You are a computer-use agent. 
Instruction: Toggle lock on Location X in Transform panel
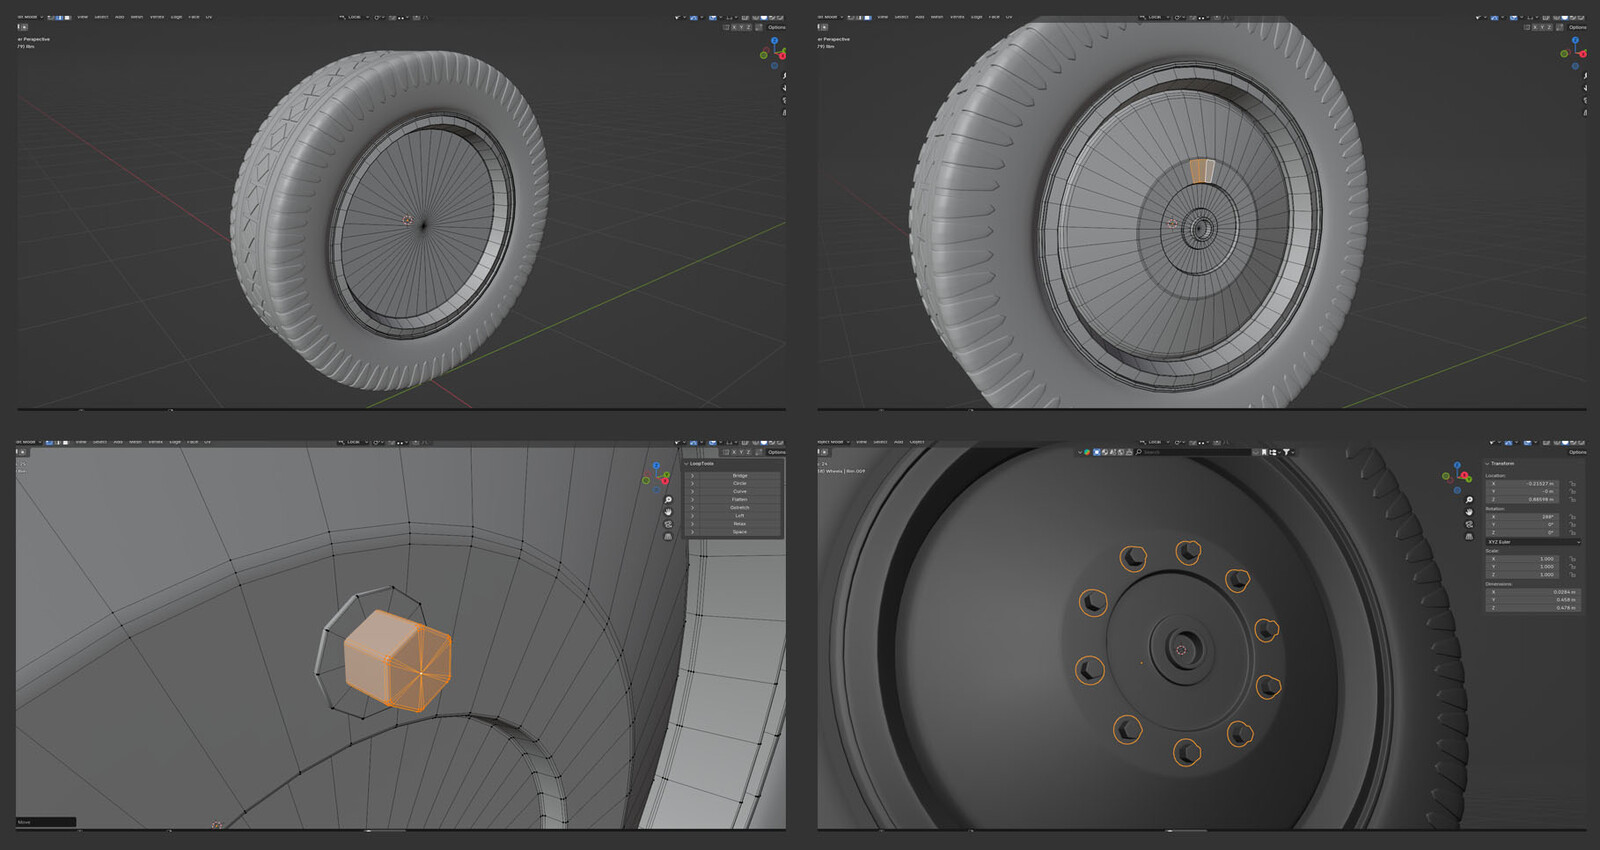1572,484
